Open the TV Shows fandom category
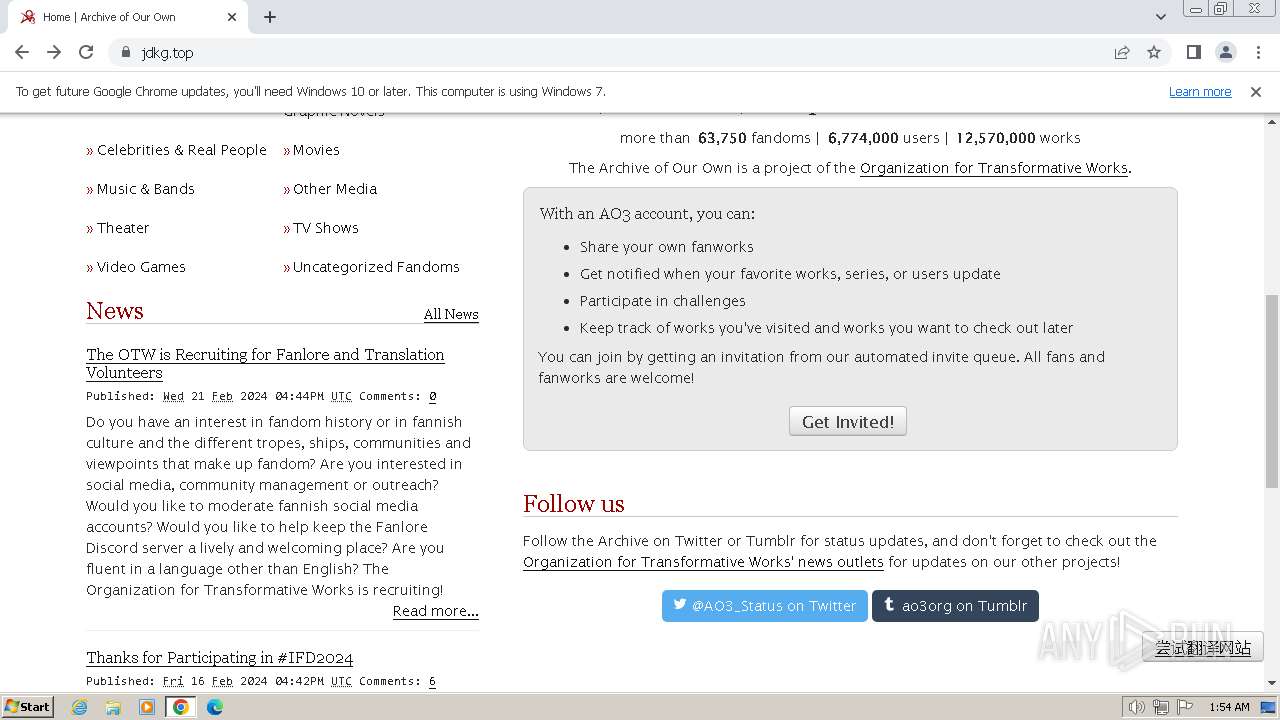 [325, 228]
